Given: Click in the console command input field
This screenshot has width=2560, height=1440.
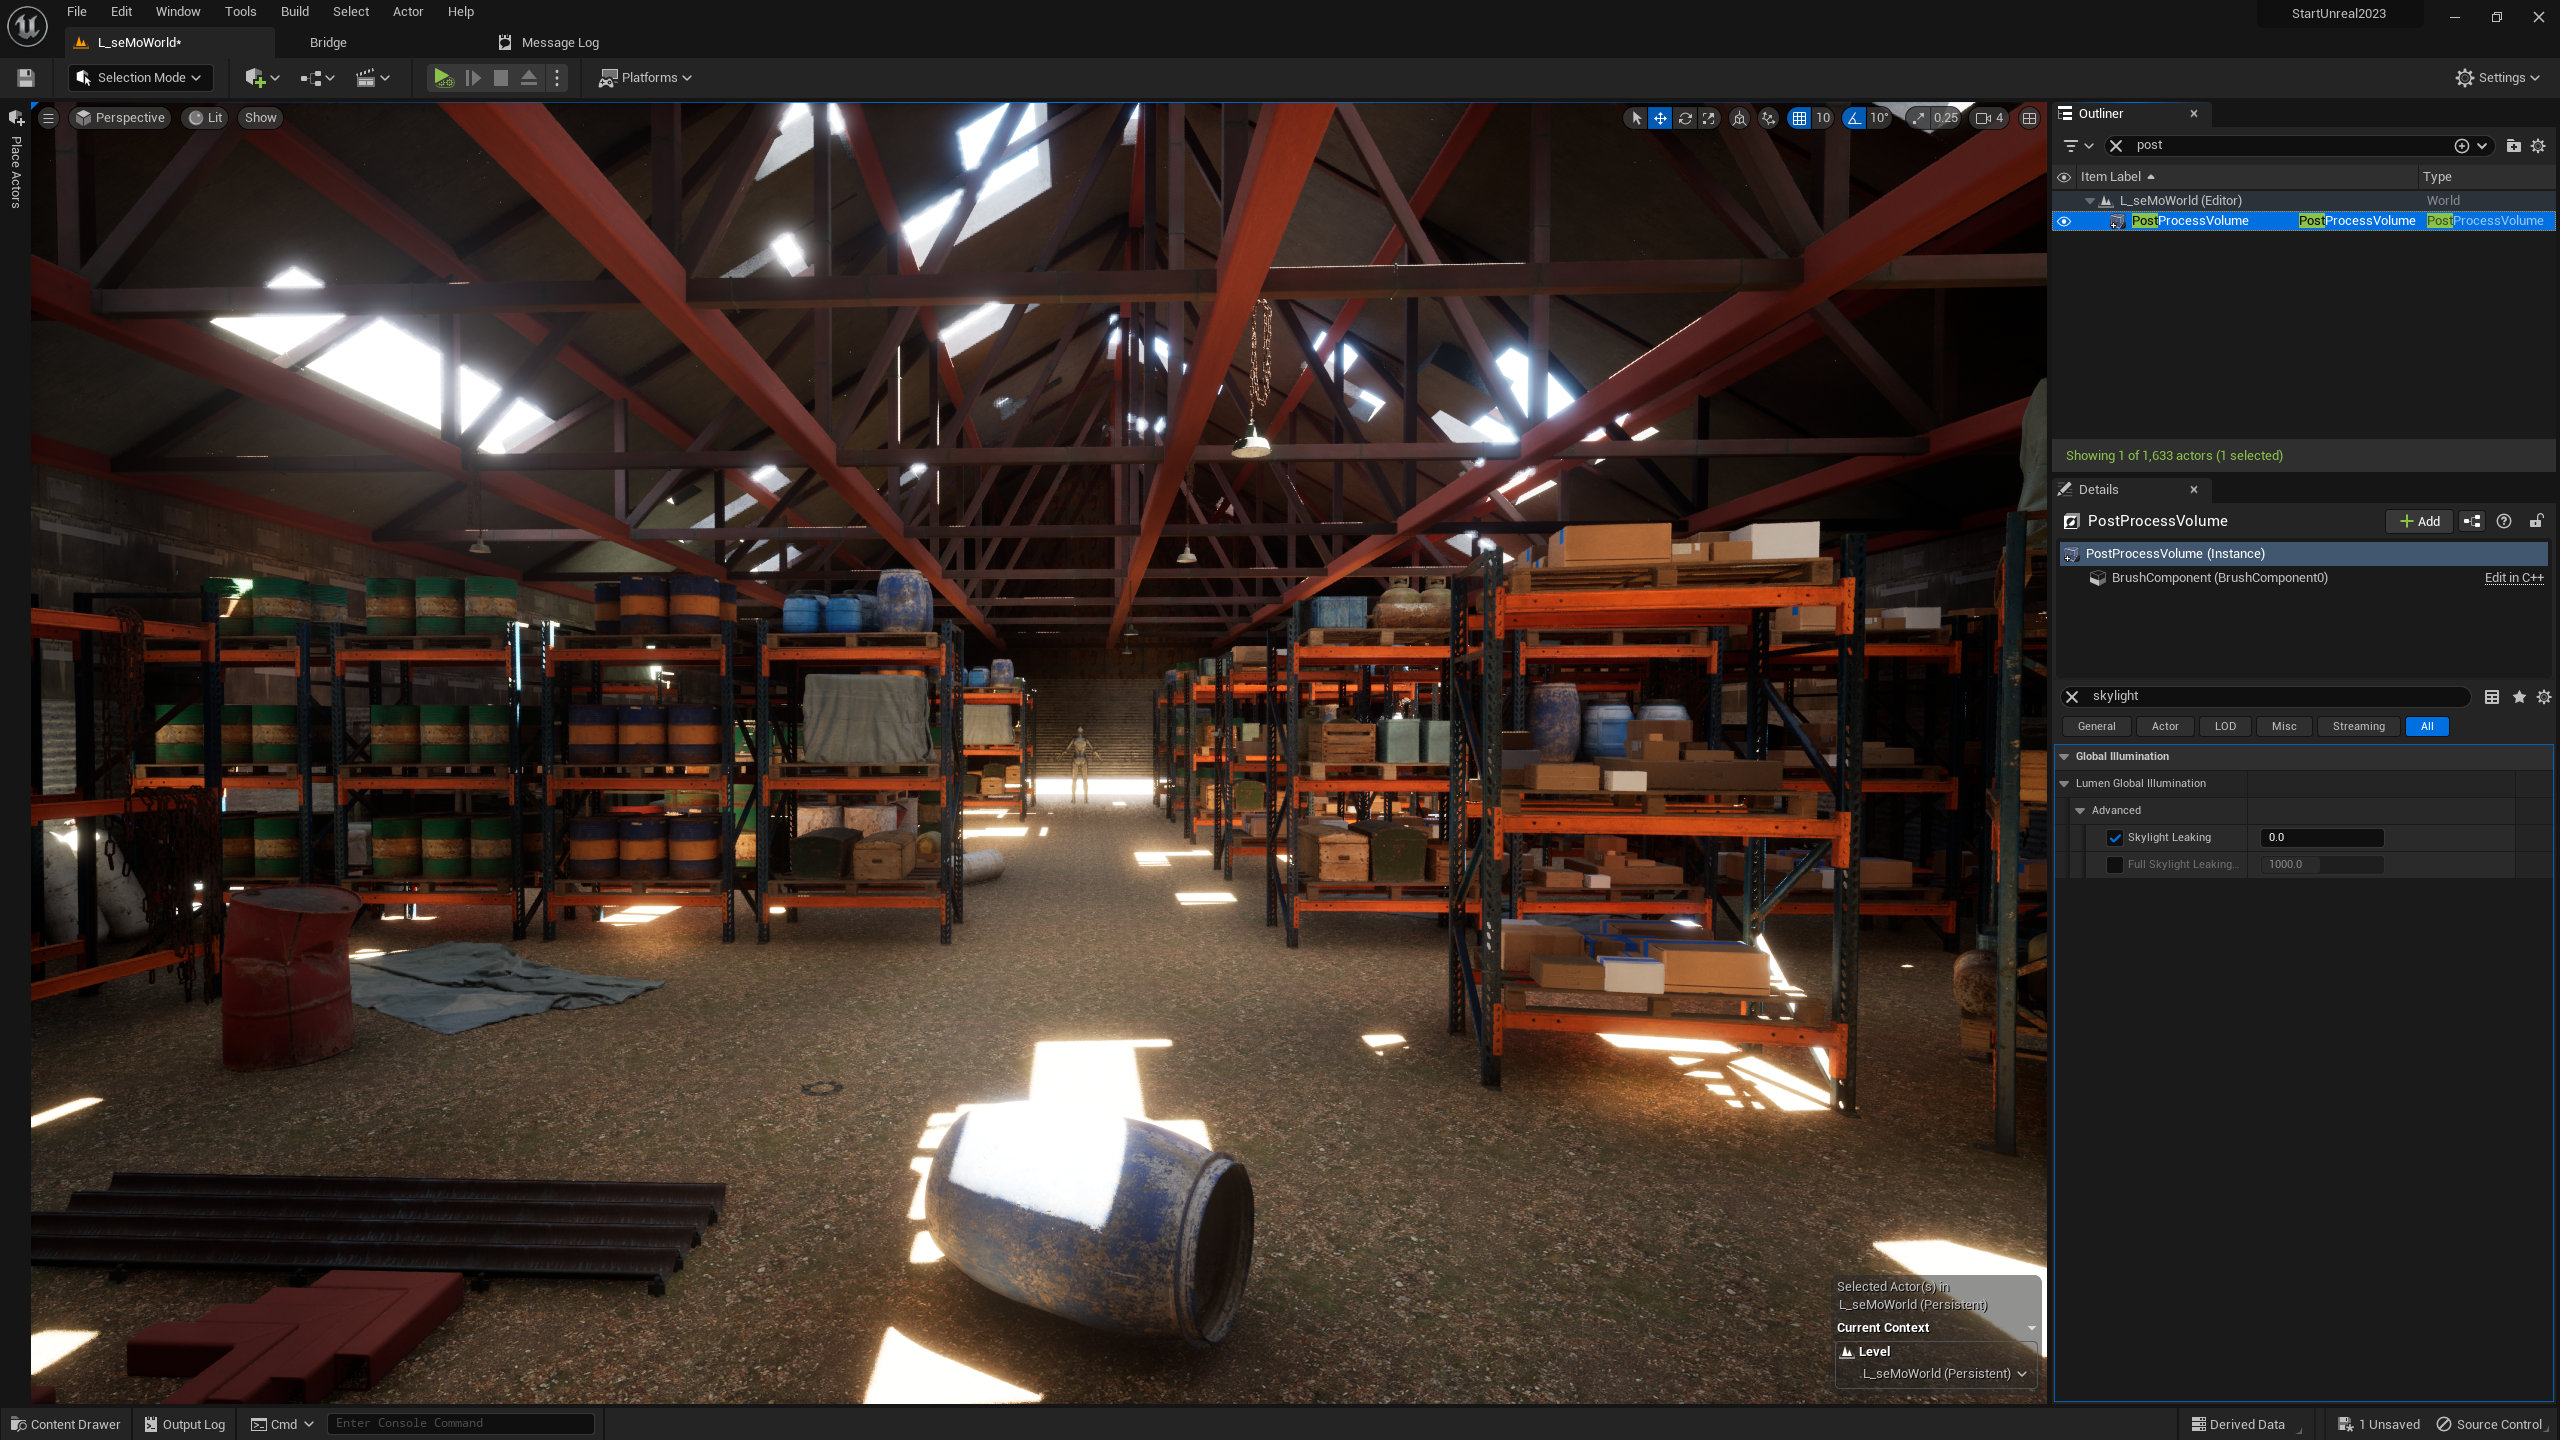Looking at the screenshot, I should (460, 1423).
